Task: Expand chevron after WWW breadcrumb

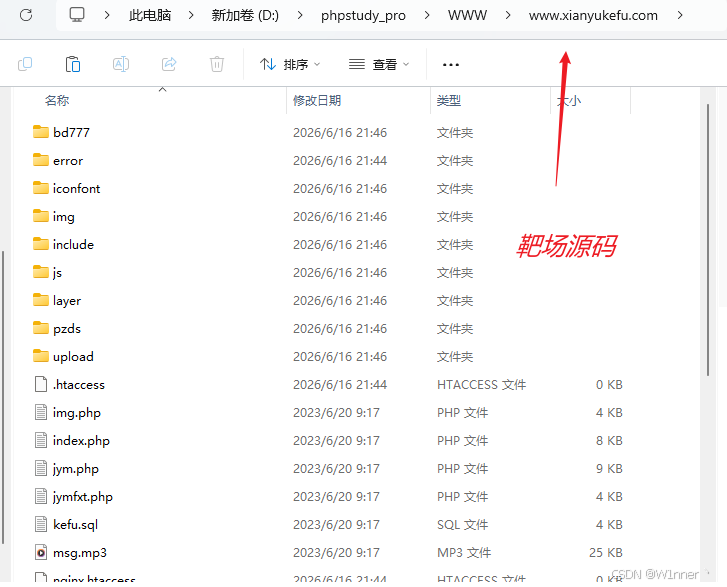Action: pyautogui.click(x=508, y=15)
